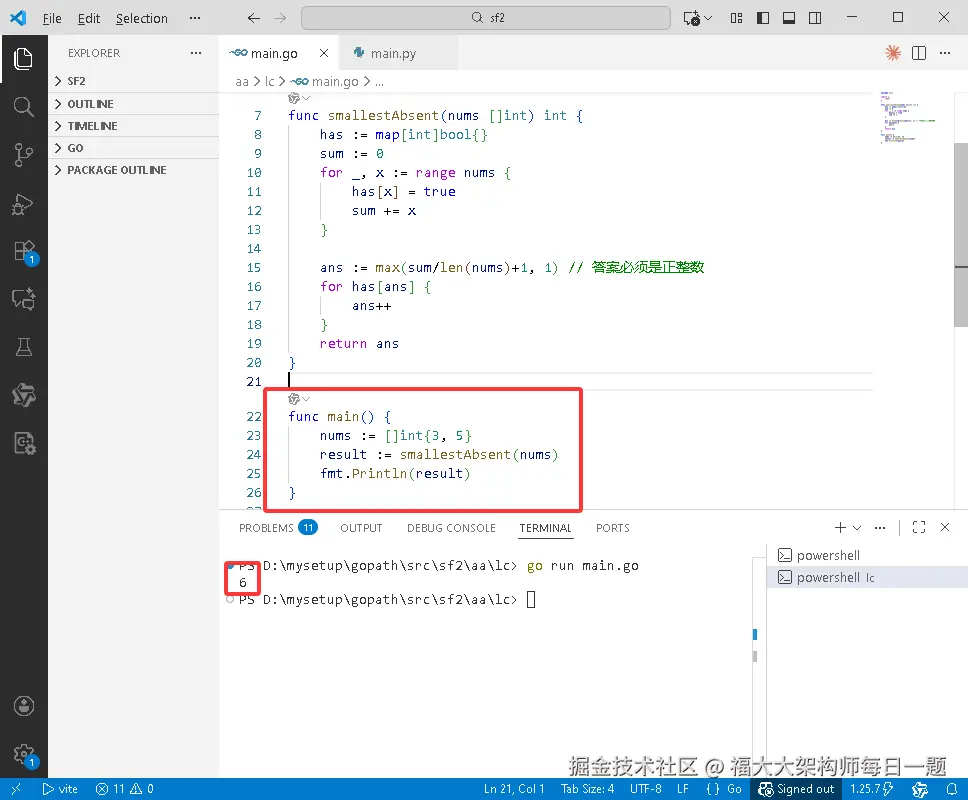Screen dimensions: 968x800
Task: Split the editor to the right
Action: pyautogui.click(x=919, y=53)
